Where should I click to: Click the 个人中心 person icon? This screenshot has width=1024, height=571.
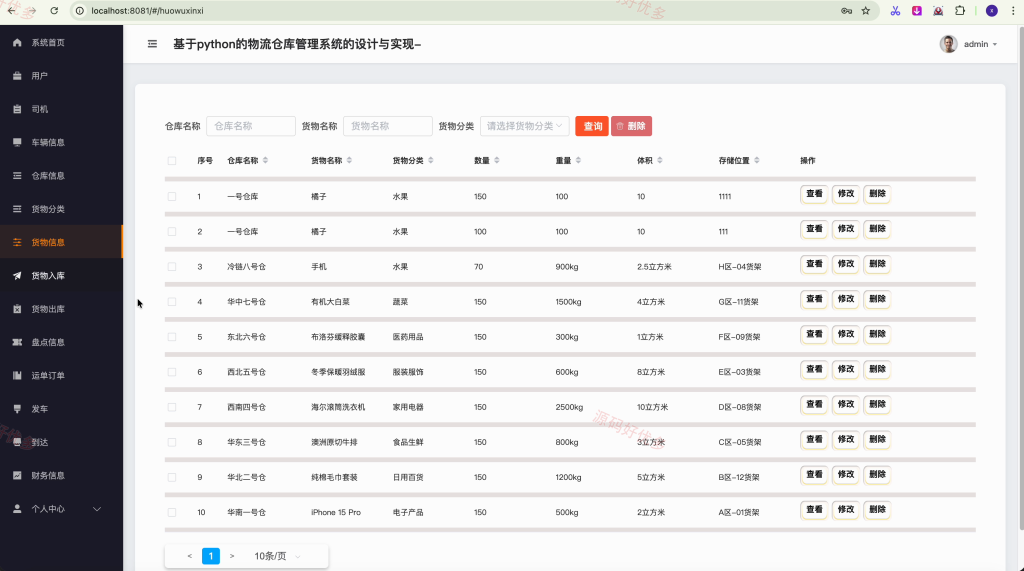17,509
